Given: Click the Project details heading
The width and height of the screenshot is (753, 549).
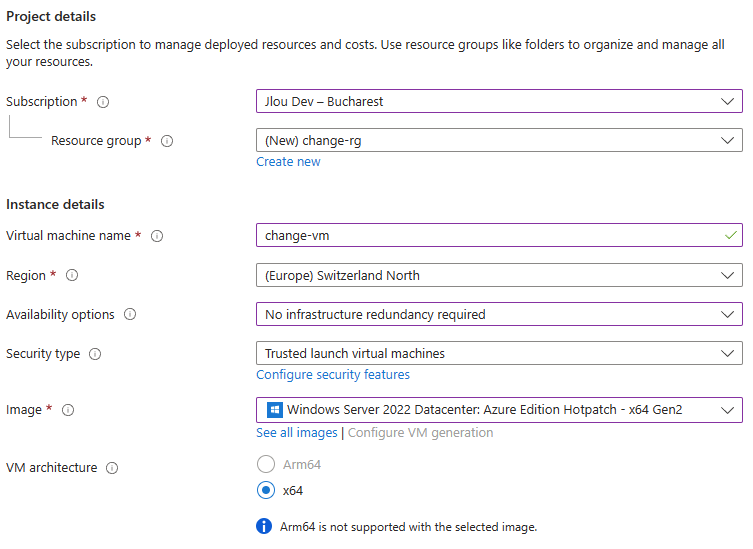Looking at the screenshot, I should click(x=51, y=17).
